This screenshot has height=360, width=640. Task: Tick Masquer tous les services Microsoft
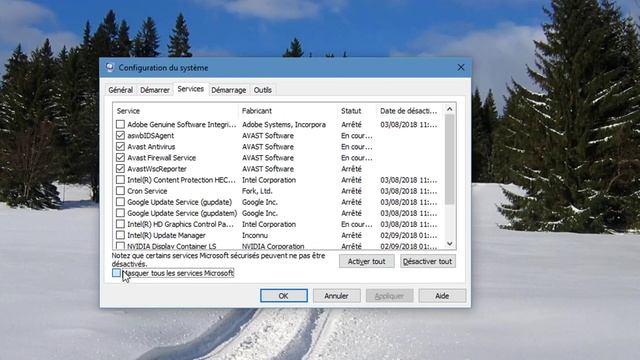116,273
